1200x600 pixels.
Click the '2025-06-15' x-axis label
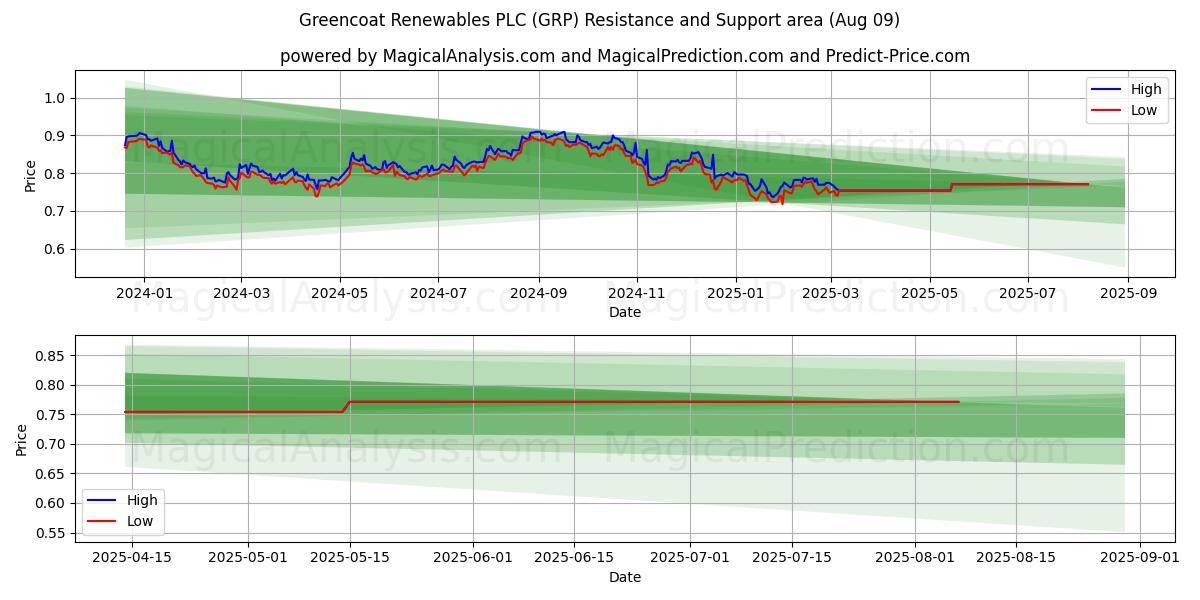(x=574, y=558)
